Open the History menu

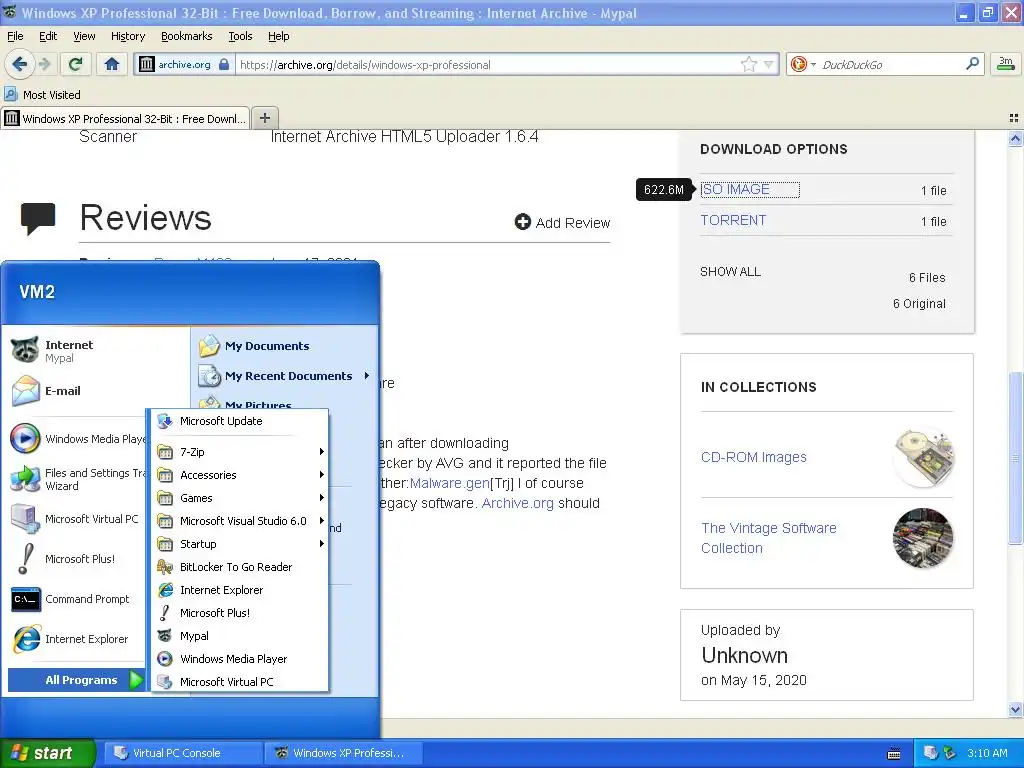coord(127,36)
